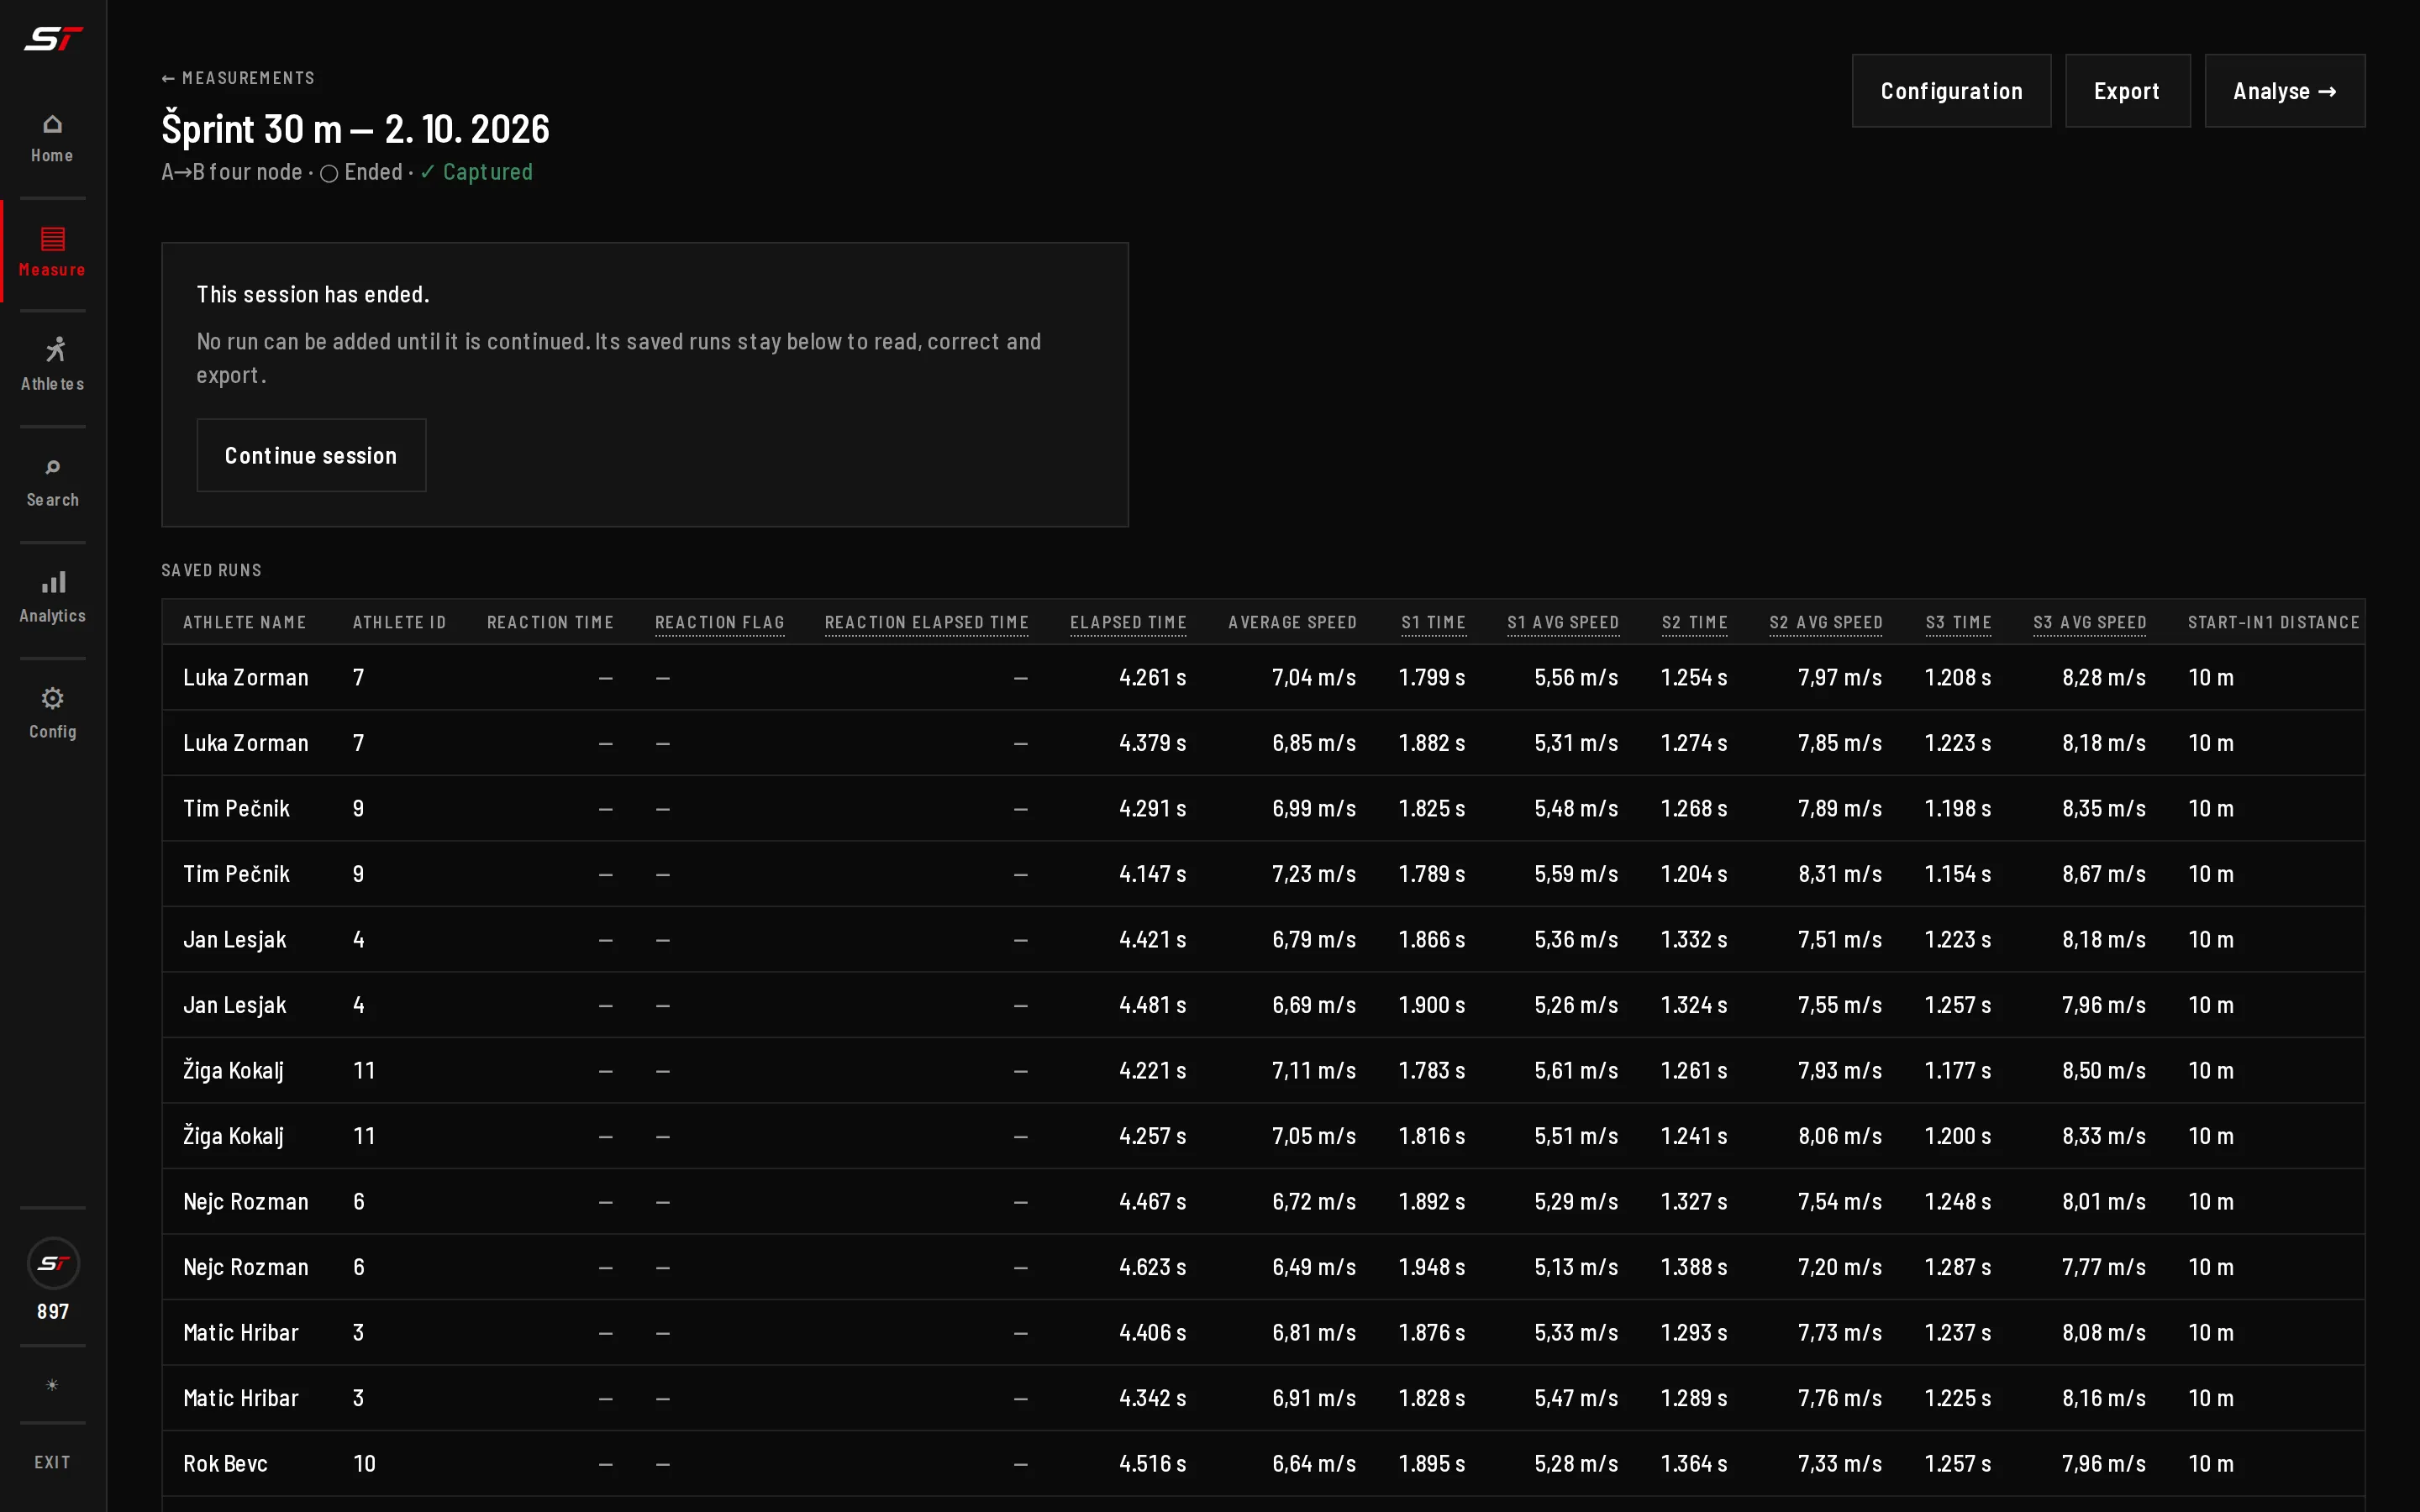Click the Ended status indicator
The height and width of the screenshot is (1512, 2420).
point(362,172)
